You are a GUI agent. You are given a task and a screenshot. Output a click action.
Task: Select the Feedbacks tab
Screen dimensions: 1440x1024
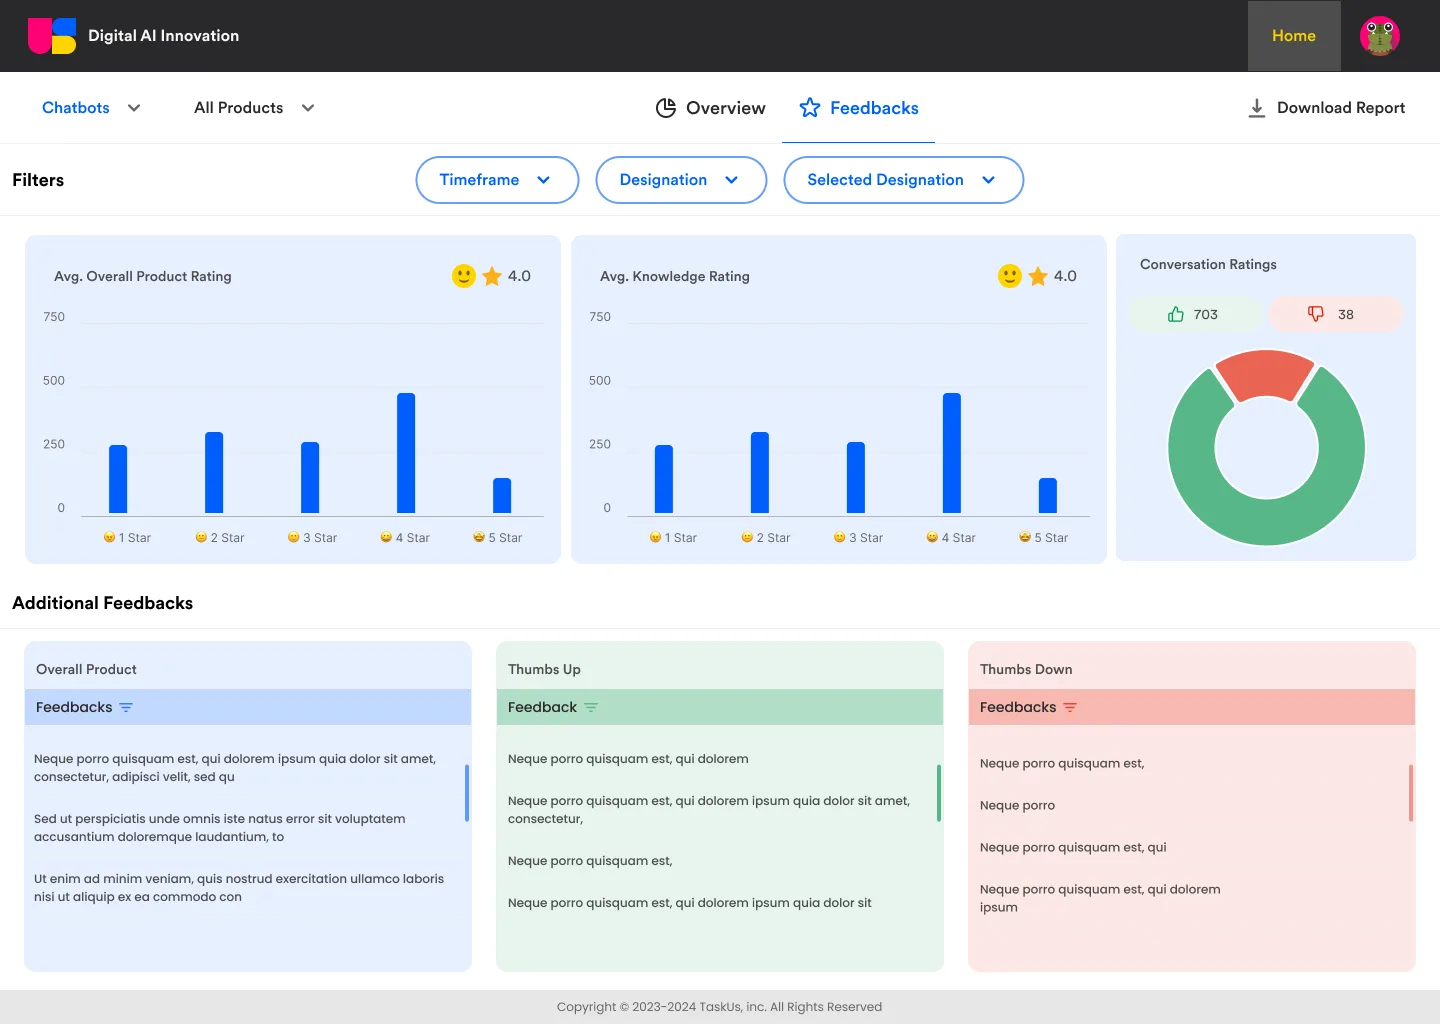tap(858, 108)
